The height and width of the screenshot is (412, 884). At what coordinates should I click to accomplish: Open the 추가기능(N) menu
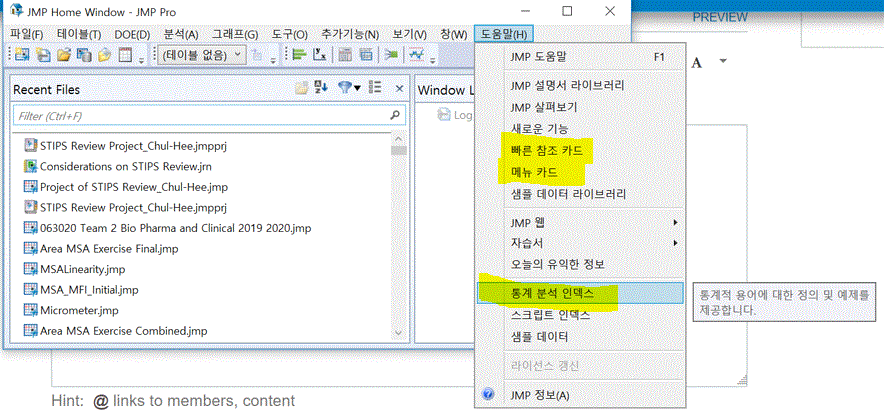[350, 34]
